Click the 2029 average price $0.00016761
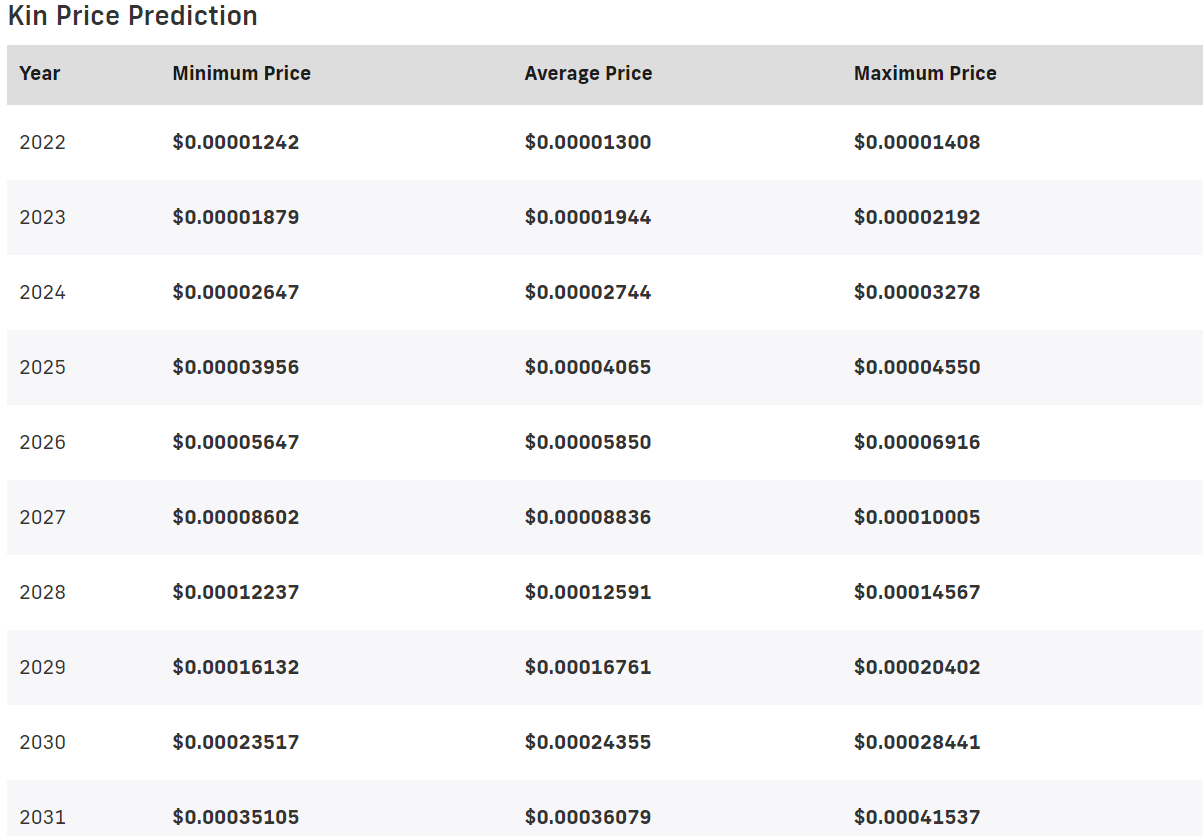This screenshot has width=1204, height=836. click(x=588, y=667)
